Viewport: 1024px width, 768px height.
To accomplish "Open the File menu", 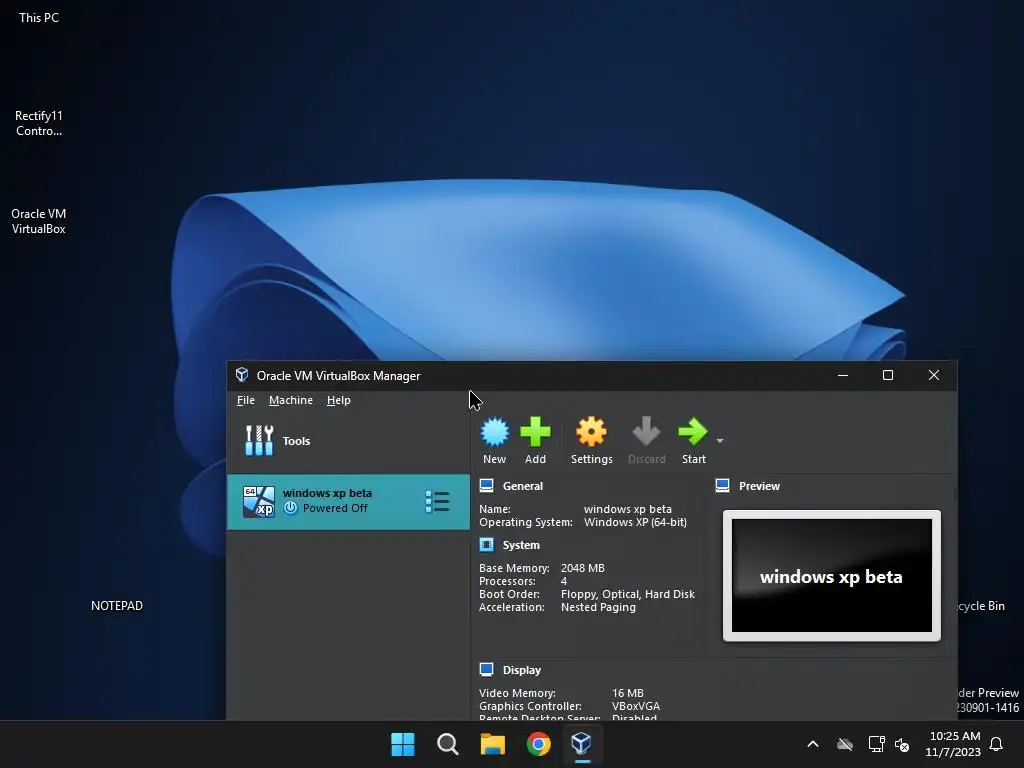I will [246, 400].
